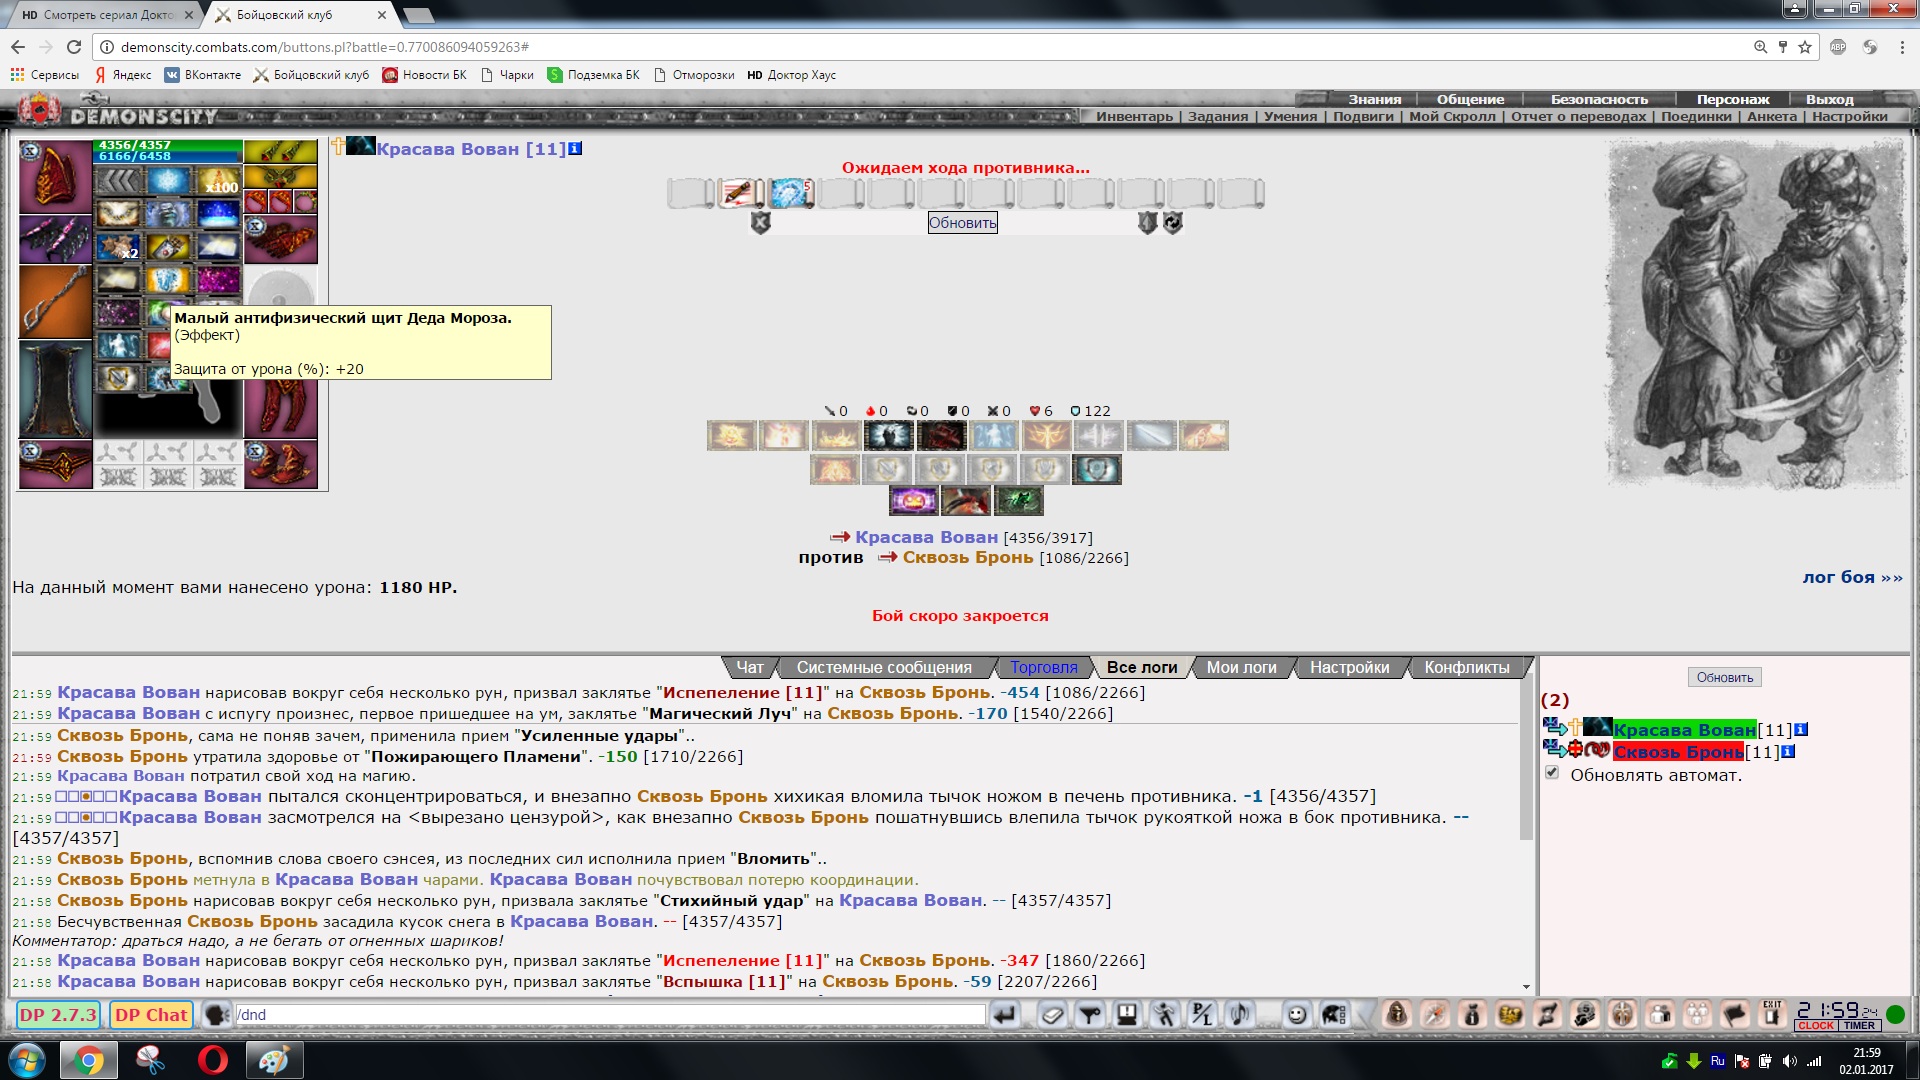Click the cross shield icon

coord(1622,1014)
